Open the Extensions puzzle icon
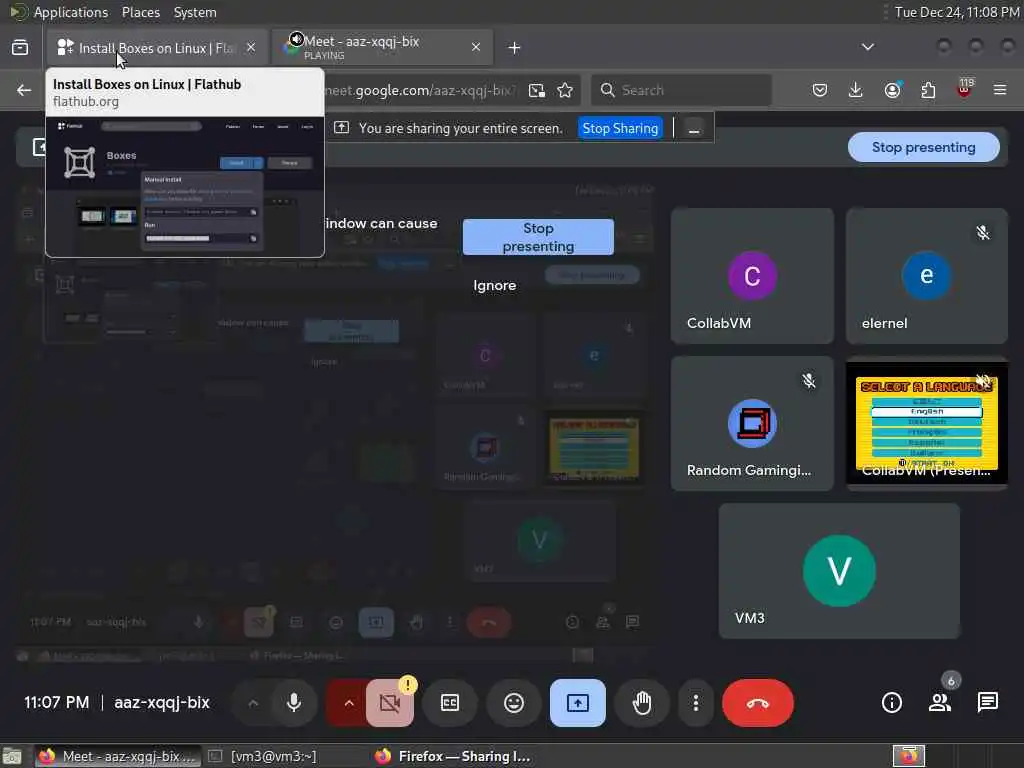The height and width of the screenshot is (768, 1024). (x=928, y=90)
